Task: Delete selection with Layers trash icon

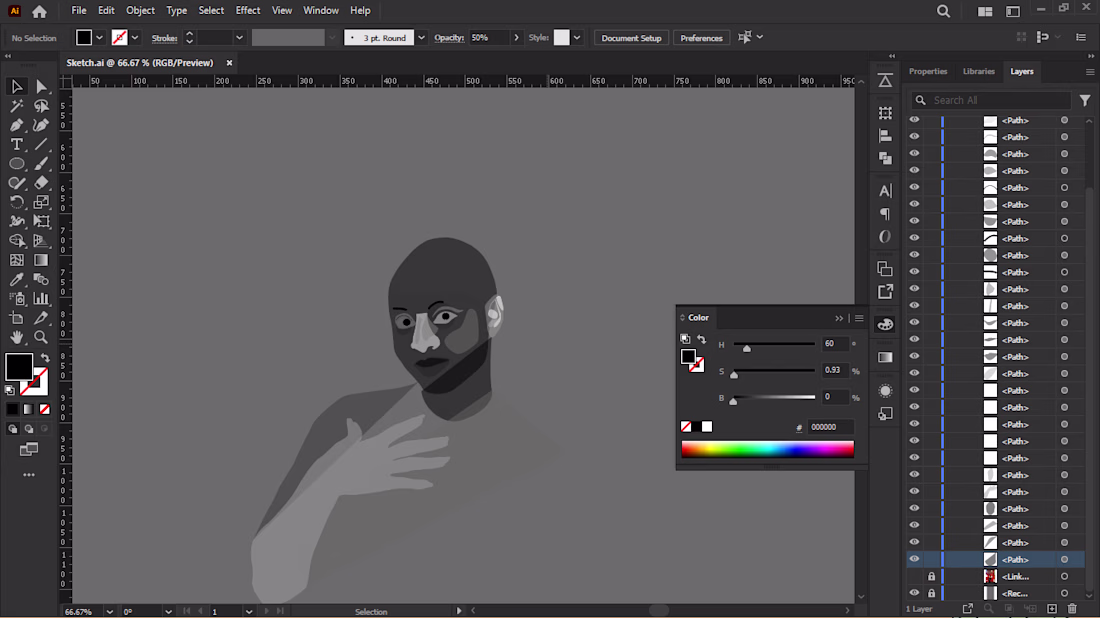Action: coord(1072,609)
